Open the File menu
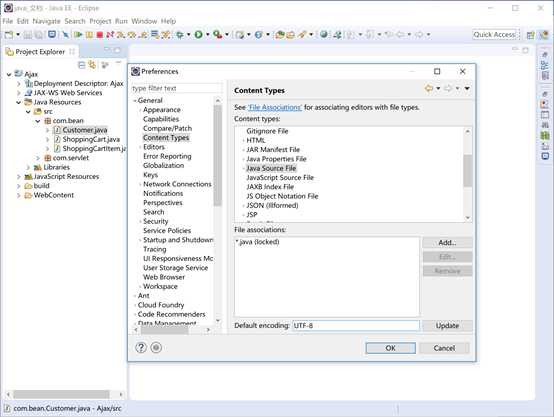 pos(8,21)
